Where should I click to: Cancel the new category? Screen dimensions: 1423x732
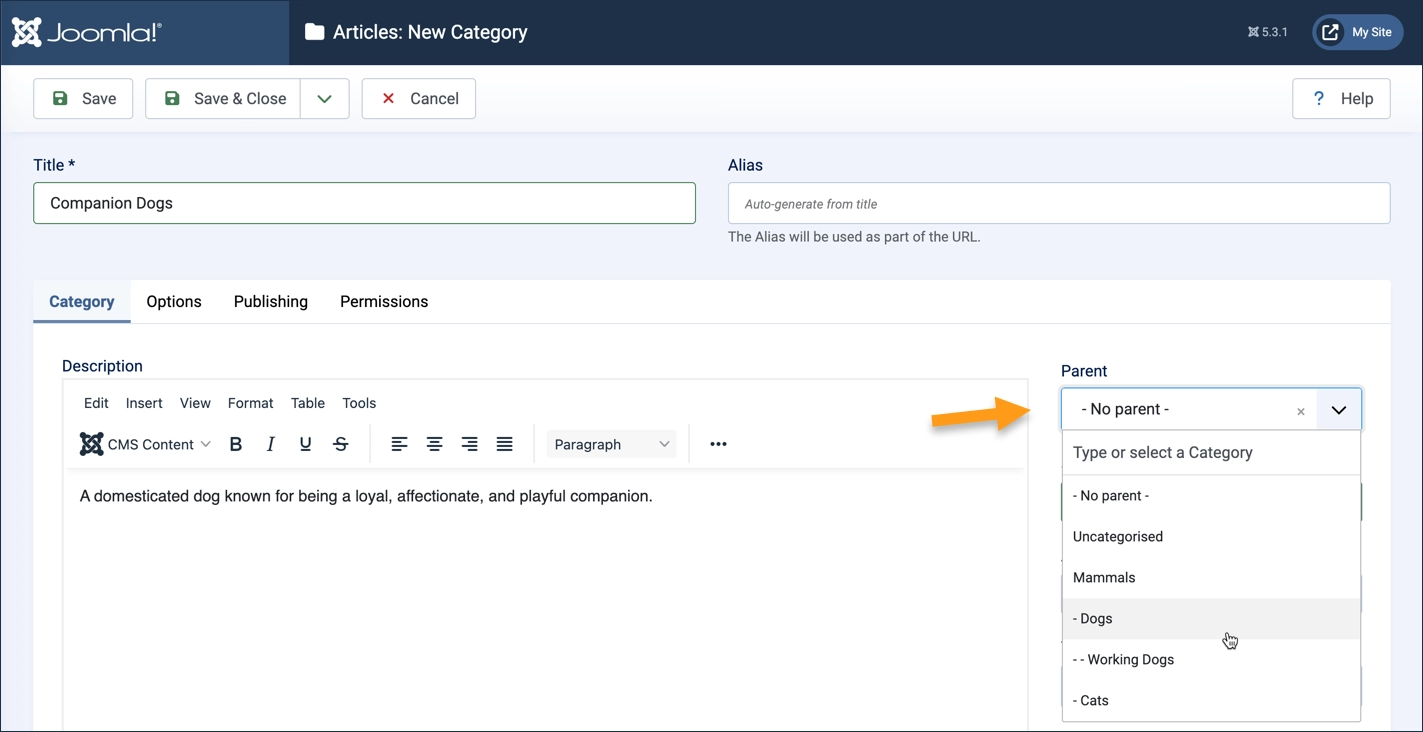pos(418,98)
